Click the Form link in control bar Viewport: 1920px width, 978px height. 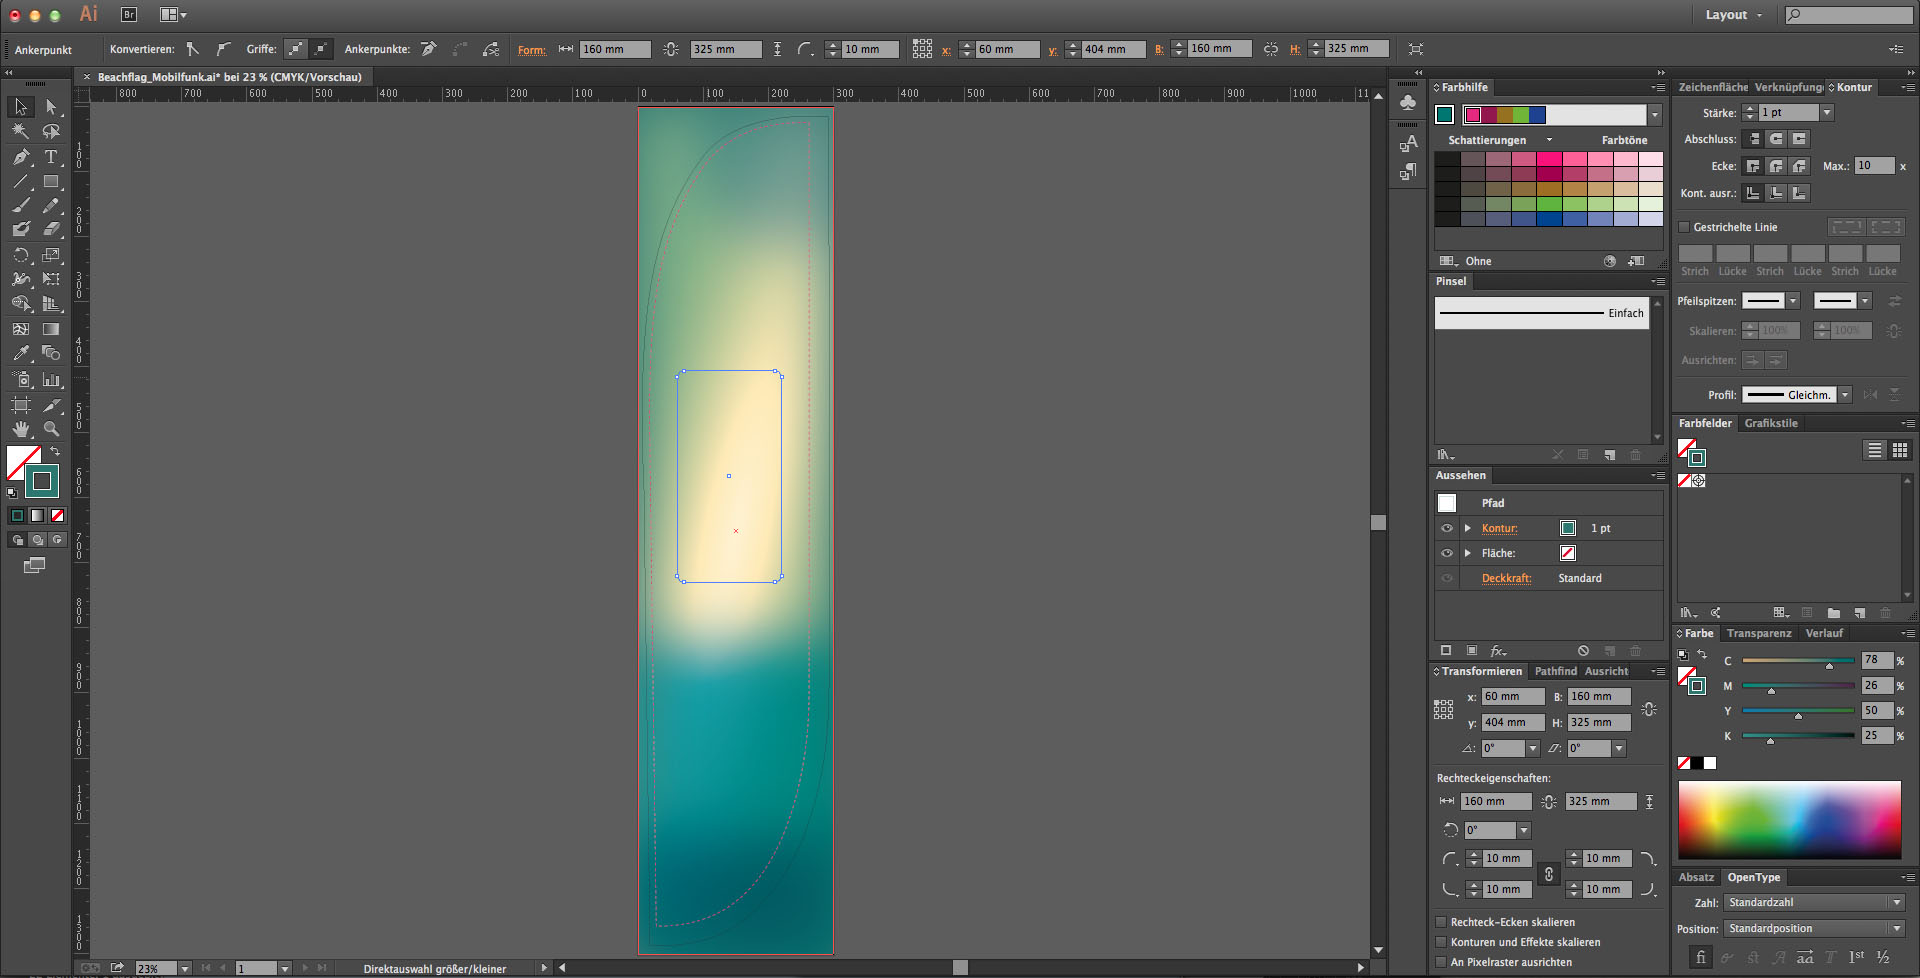point(531,50)
